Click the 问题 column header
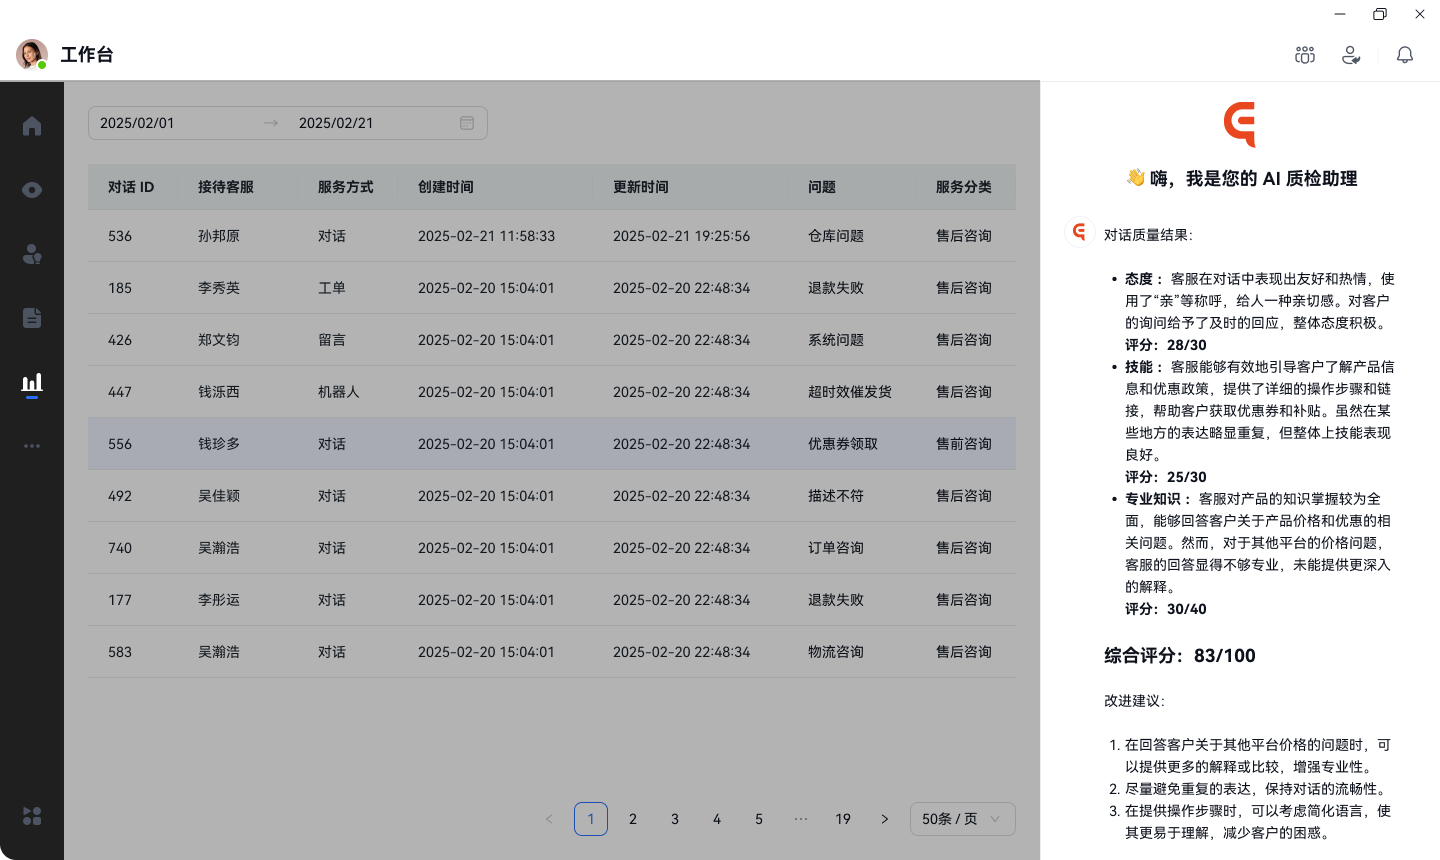The image size is (1440, 860). click(822, 187)
